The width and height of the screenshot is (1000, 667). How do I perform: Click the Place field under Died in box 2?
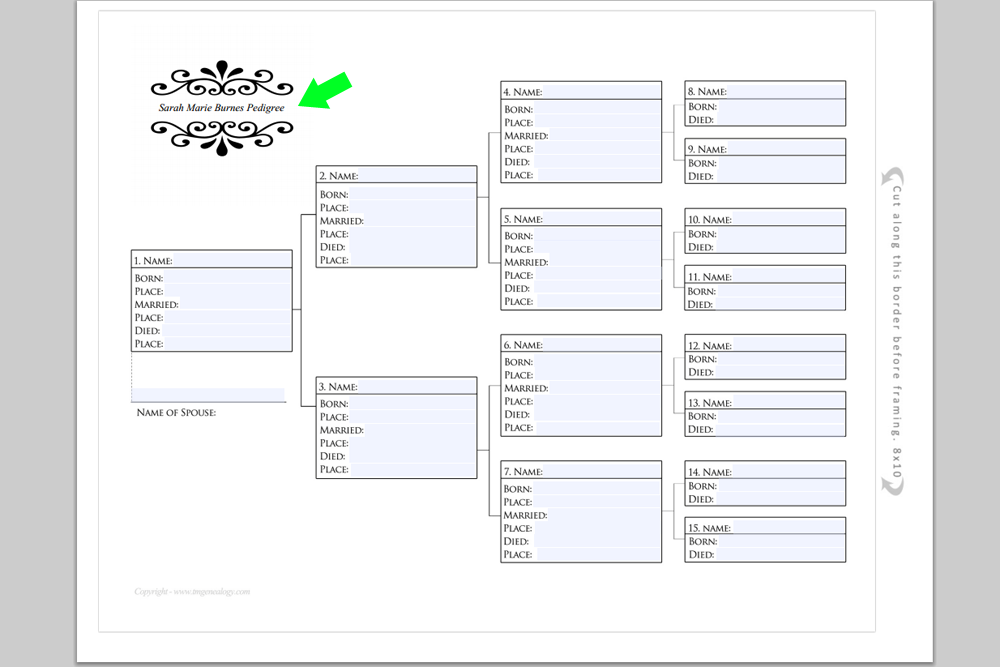[411, 260]
